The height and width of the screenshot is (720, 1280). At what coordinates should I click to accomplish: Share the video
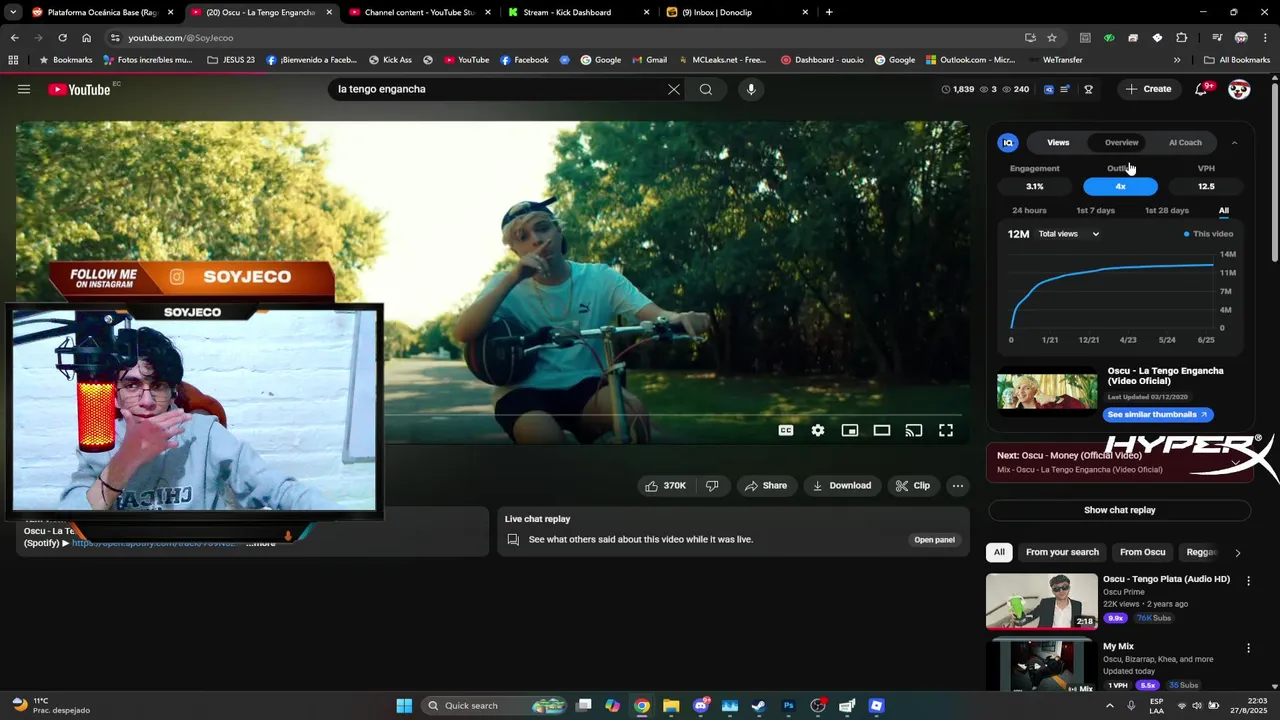click(765, 486)
